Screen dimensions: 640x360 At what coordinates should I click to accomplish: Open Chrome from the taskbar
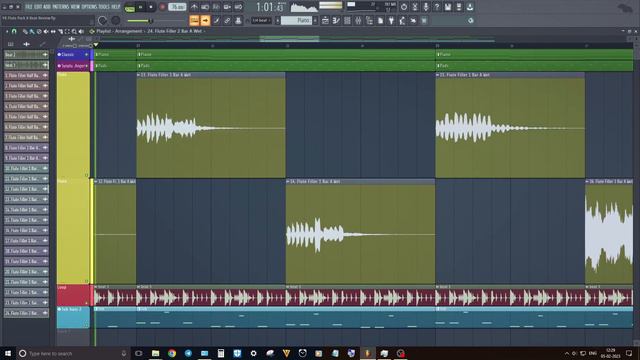coord(172,353)
